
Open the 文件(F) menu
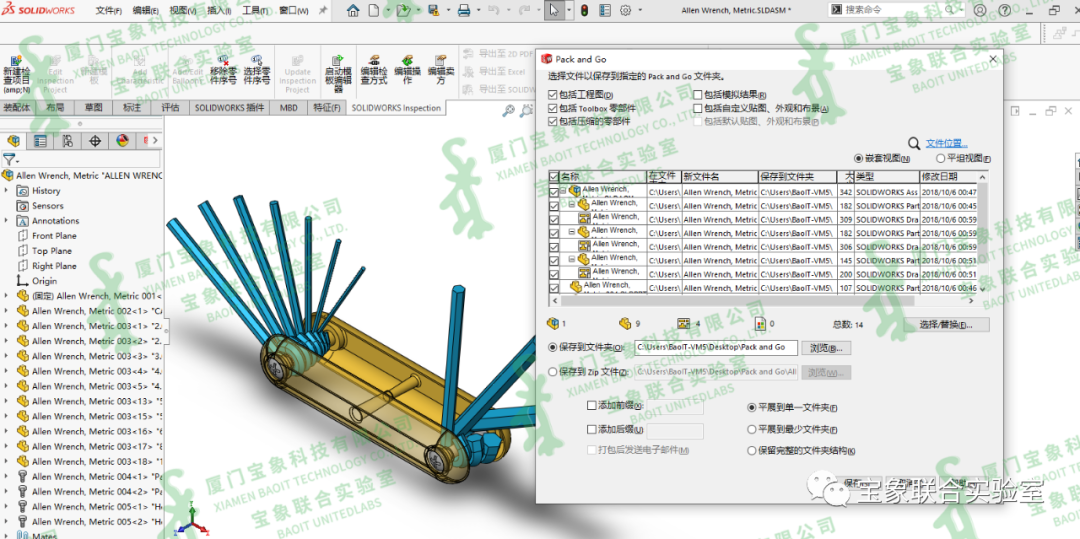[x=108, y=11]
